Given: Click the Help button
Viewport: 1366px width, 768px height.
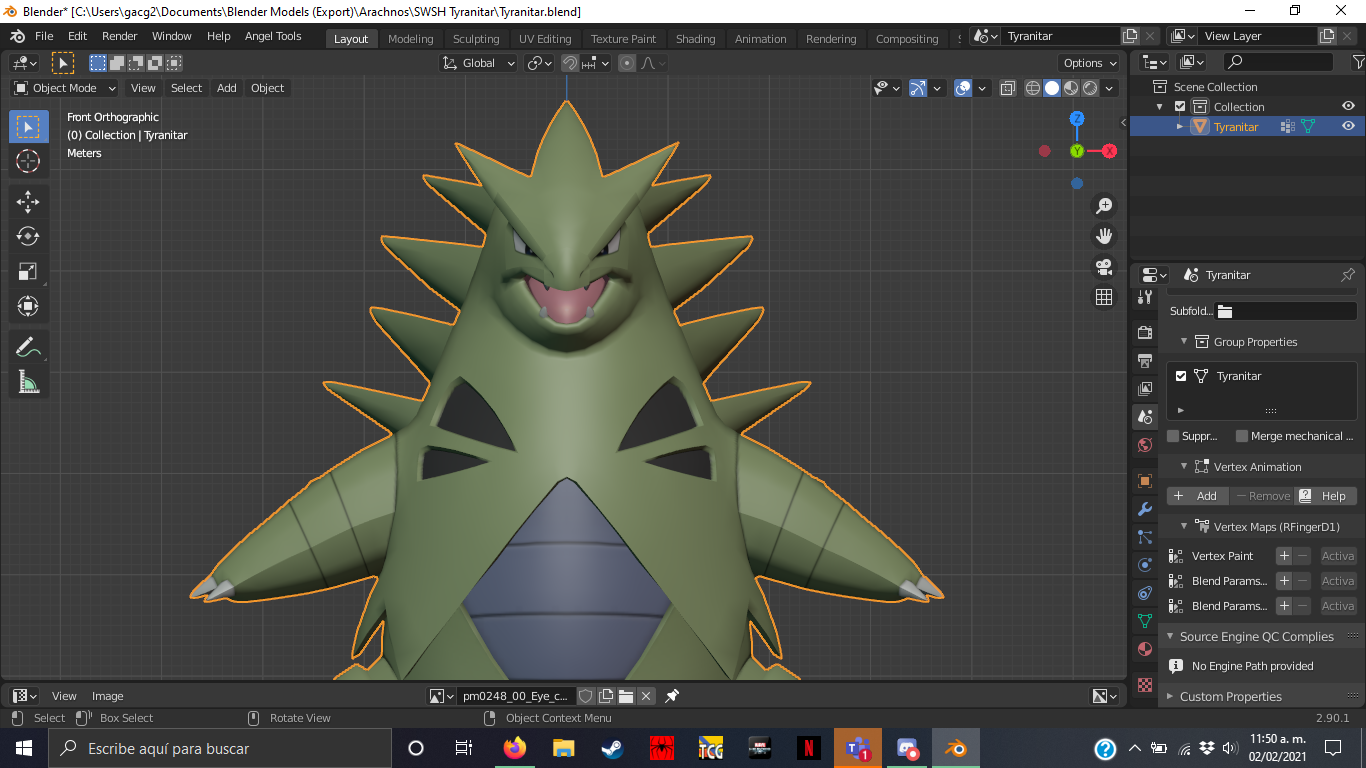Looking at the screenshot, I should click(1325, 496).
